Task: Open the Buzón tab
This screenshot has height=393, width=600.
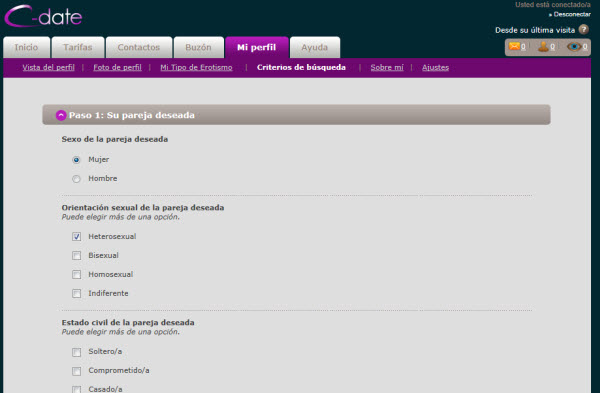Action: 199,47
